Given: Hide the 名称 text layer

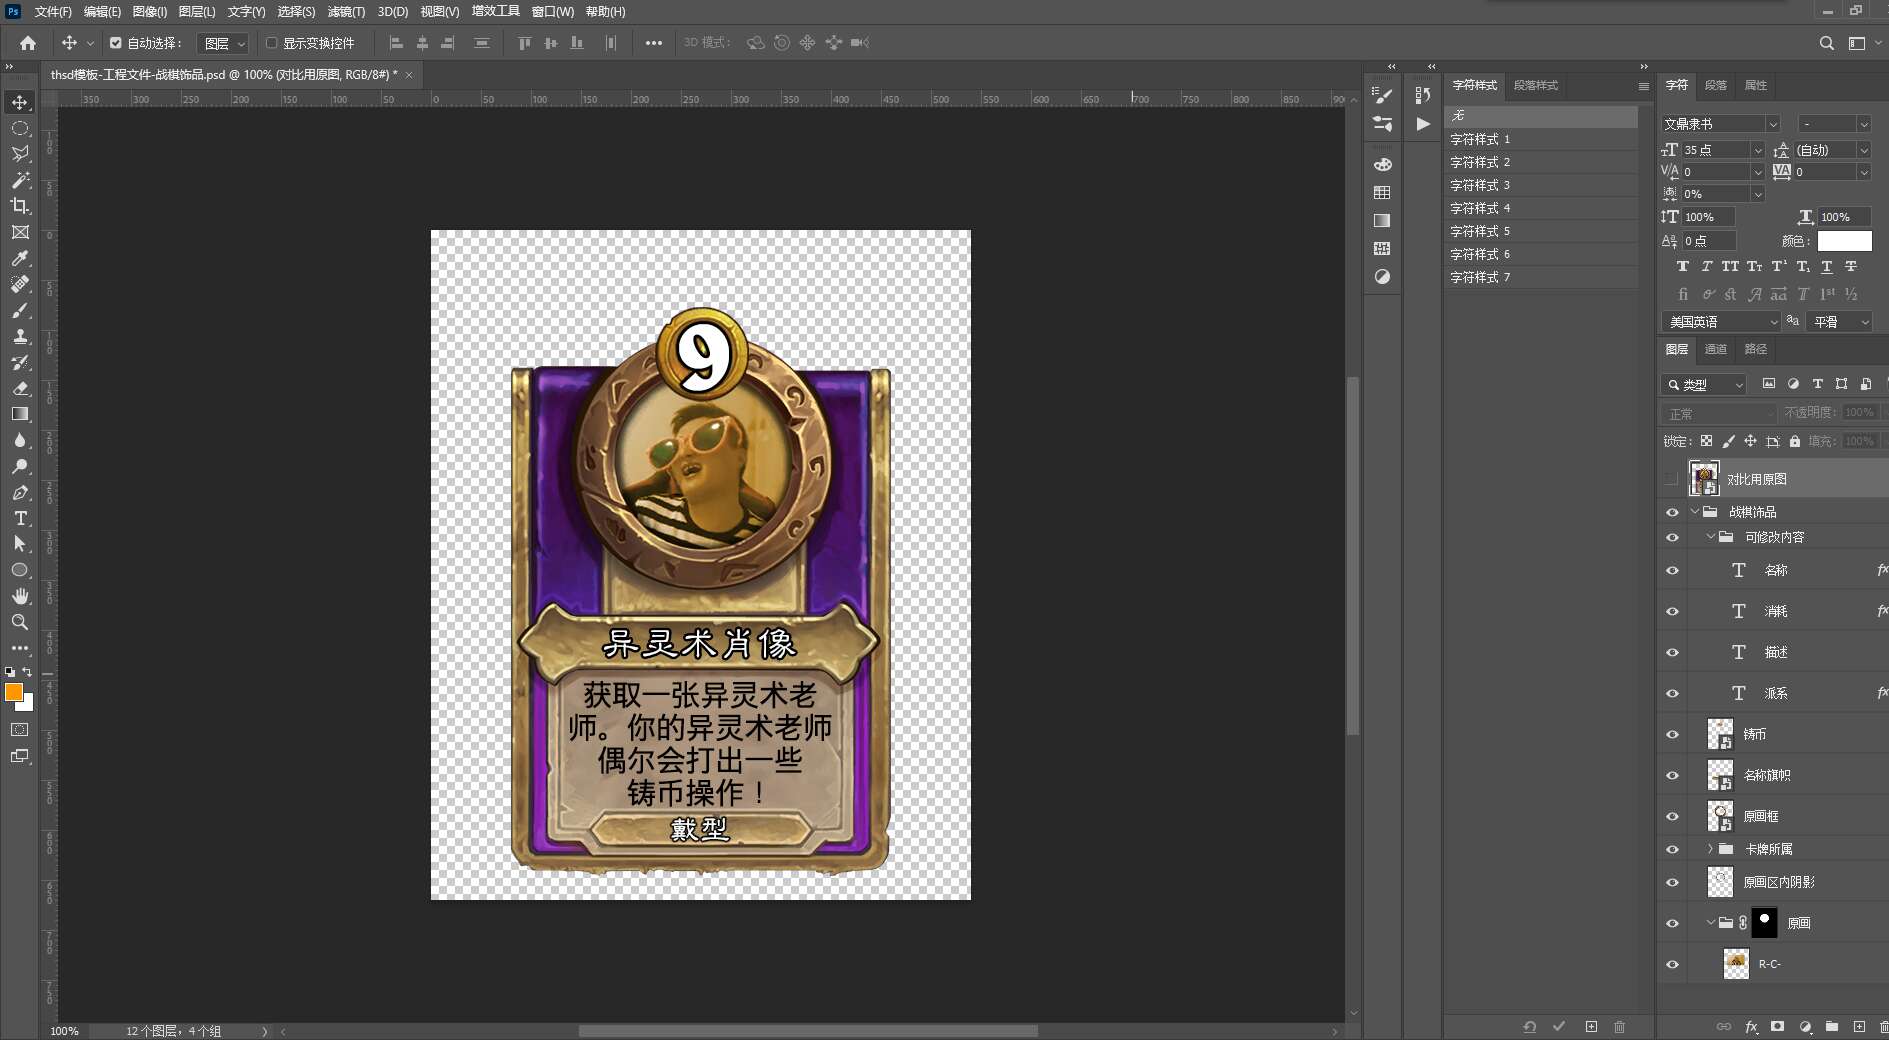Looking at the screenshot, I should click(x=1672, y=570).
